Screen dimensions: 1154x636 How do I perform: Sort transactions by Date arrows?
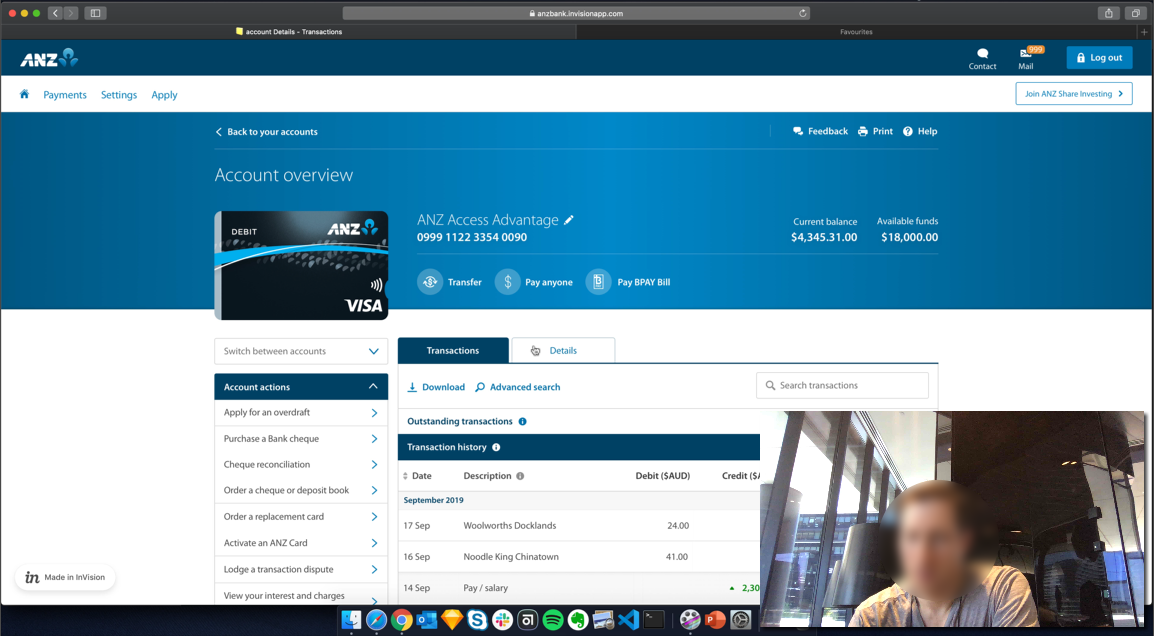(405, 476)
